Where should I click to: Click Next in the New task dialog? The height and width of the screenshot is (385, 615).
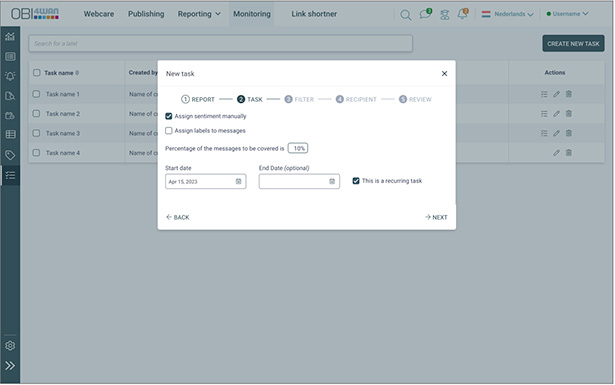(x=436, y=217)
